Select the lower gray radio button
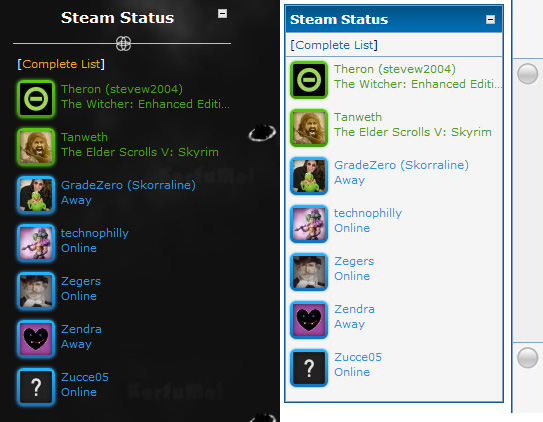This screenshot has width=543, height=422. pos(527,358)
